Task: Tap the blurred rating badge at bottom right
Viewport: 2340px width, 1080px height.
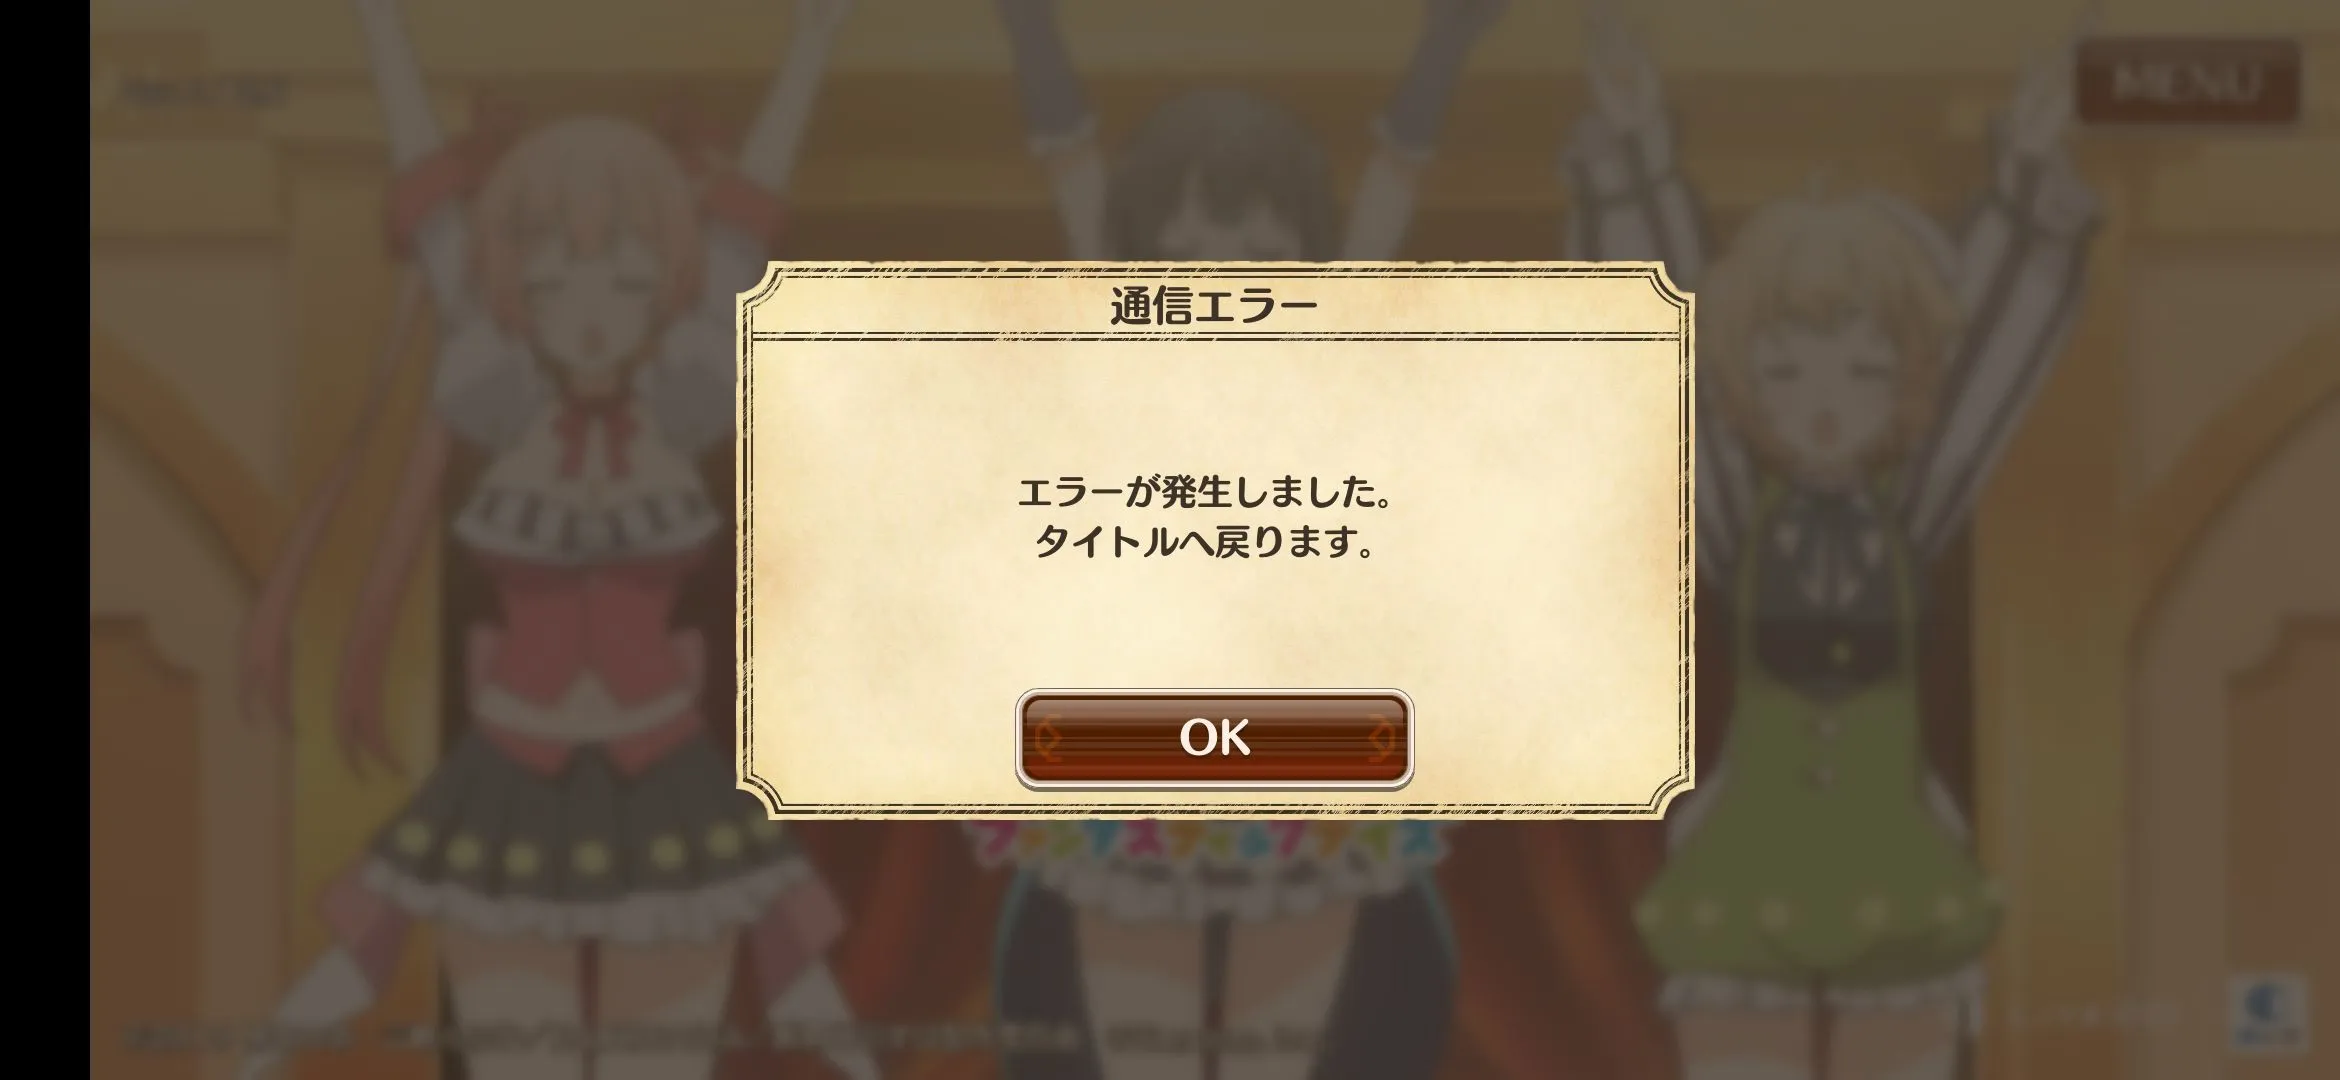Action: (x=2272, y=1012)
